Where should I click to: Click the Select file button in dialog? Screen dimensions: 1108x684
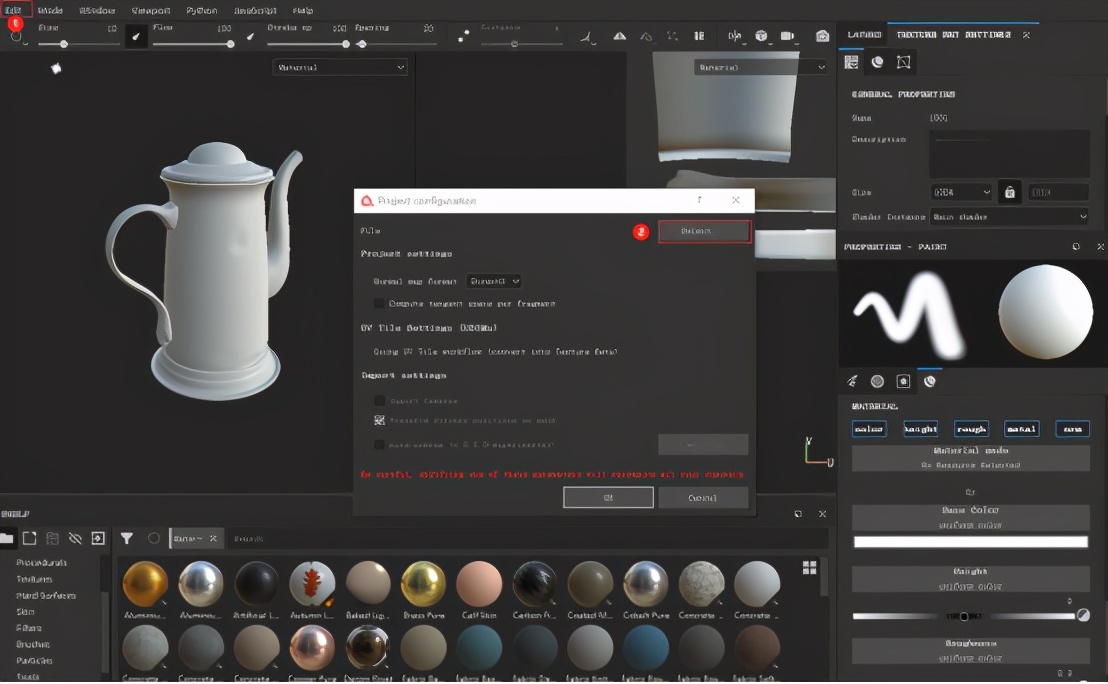[x=704, y=232]
